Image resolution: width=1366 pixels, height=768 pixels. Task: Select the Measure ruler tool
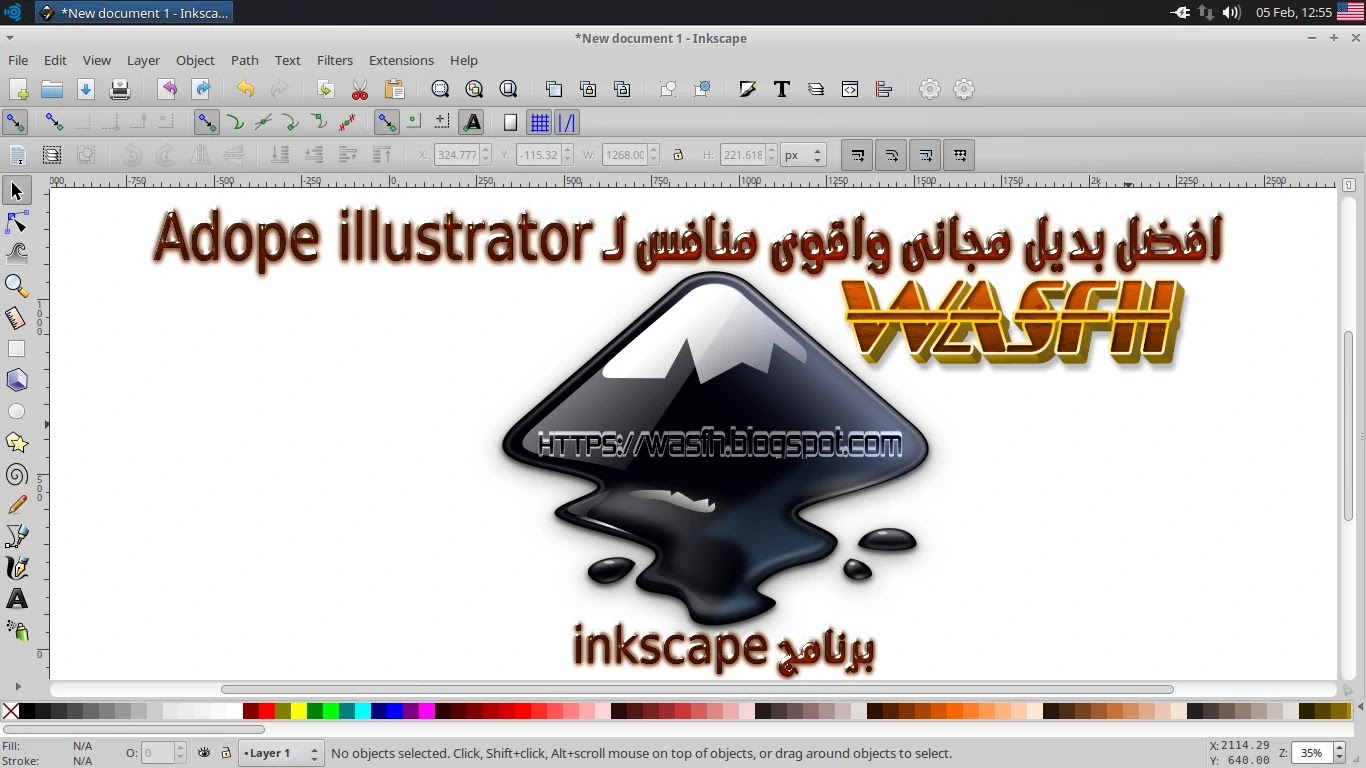16,317
